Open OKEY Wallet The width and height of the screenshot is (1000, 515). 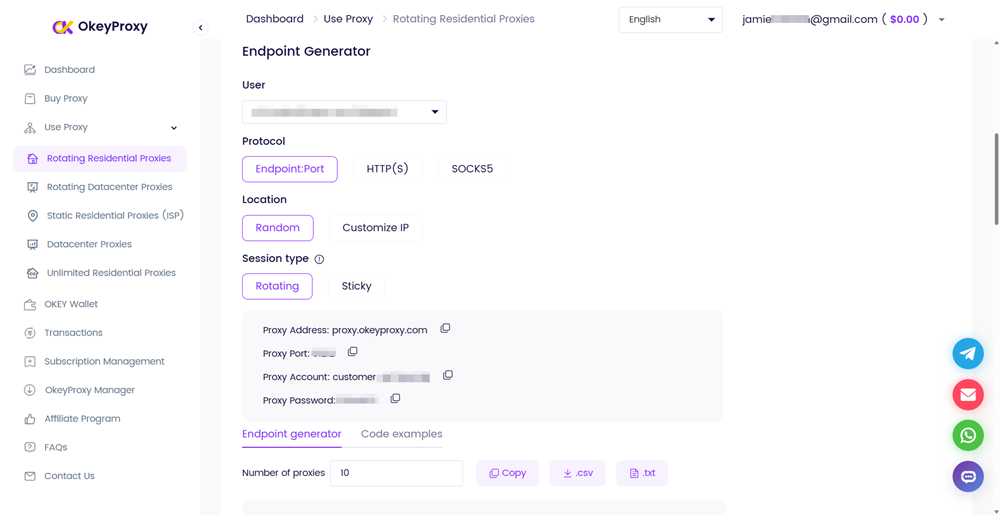(x=71, y=304)
